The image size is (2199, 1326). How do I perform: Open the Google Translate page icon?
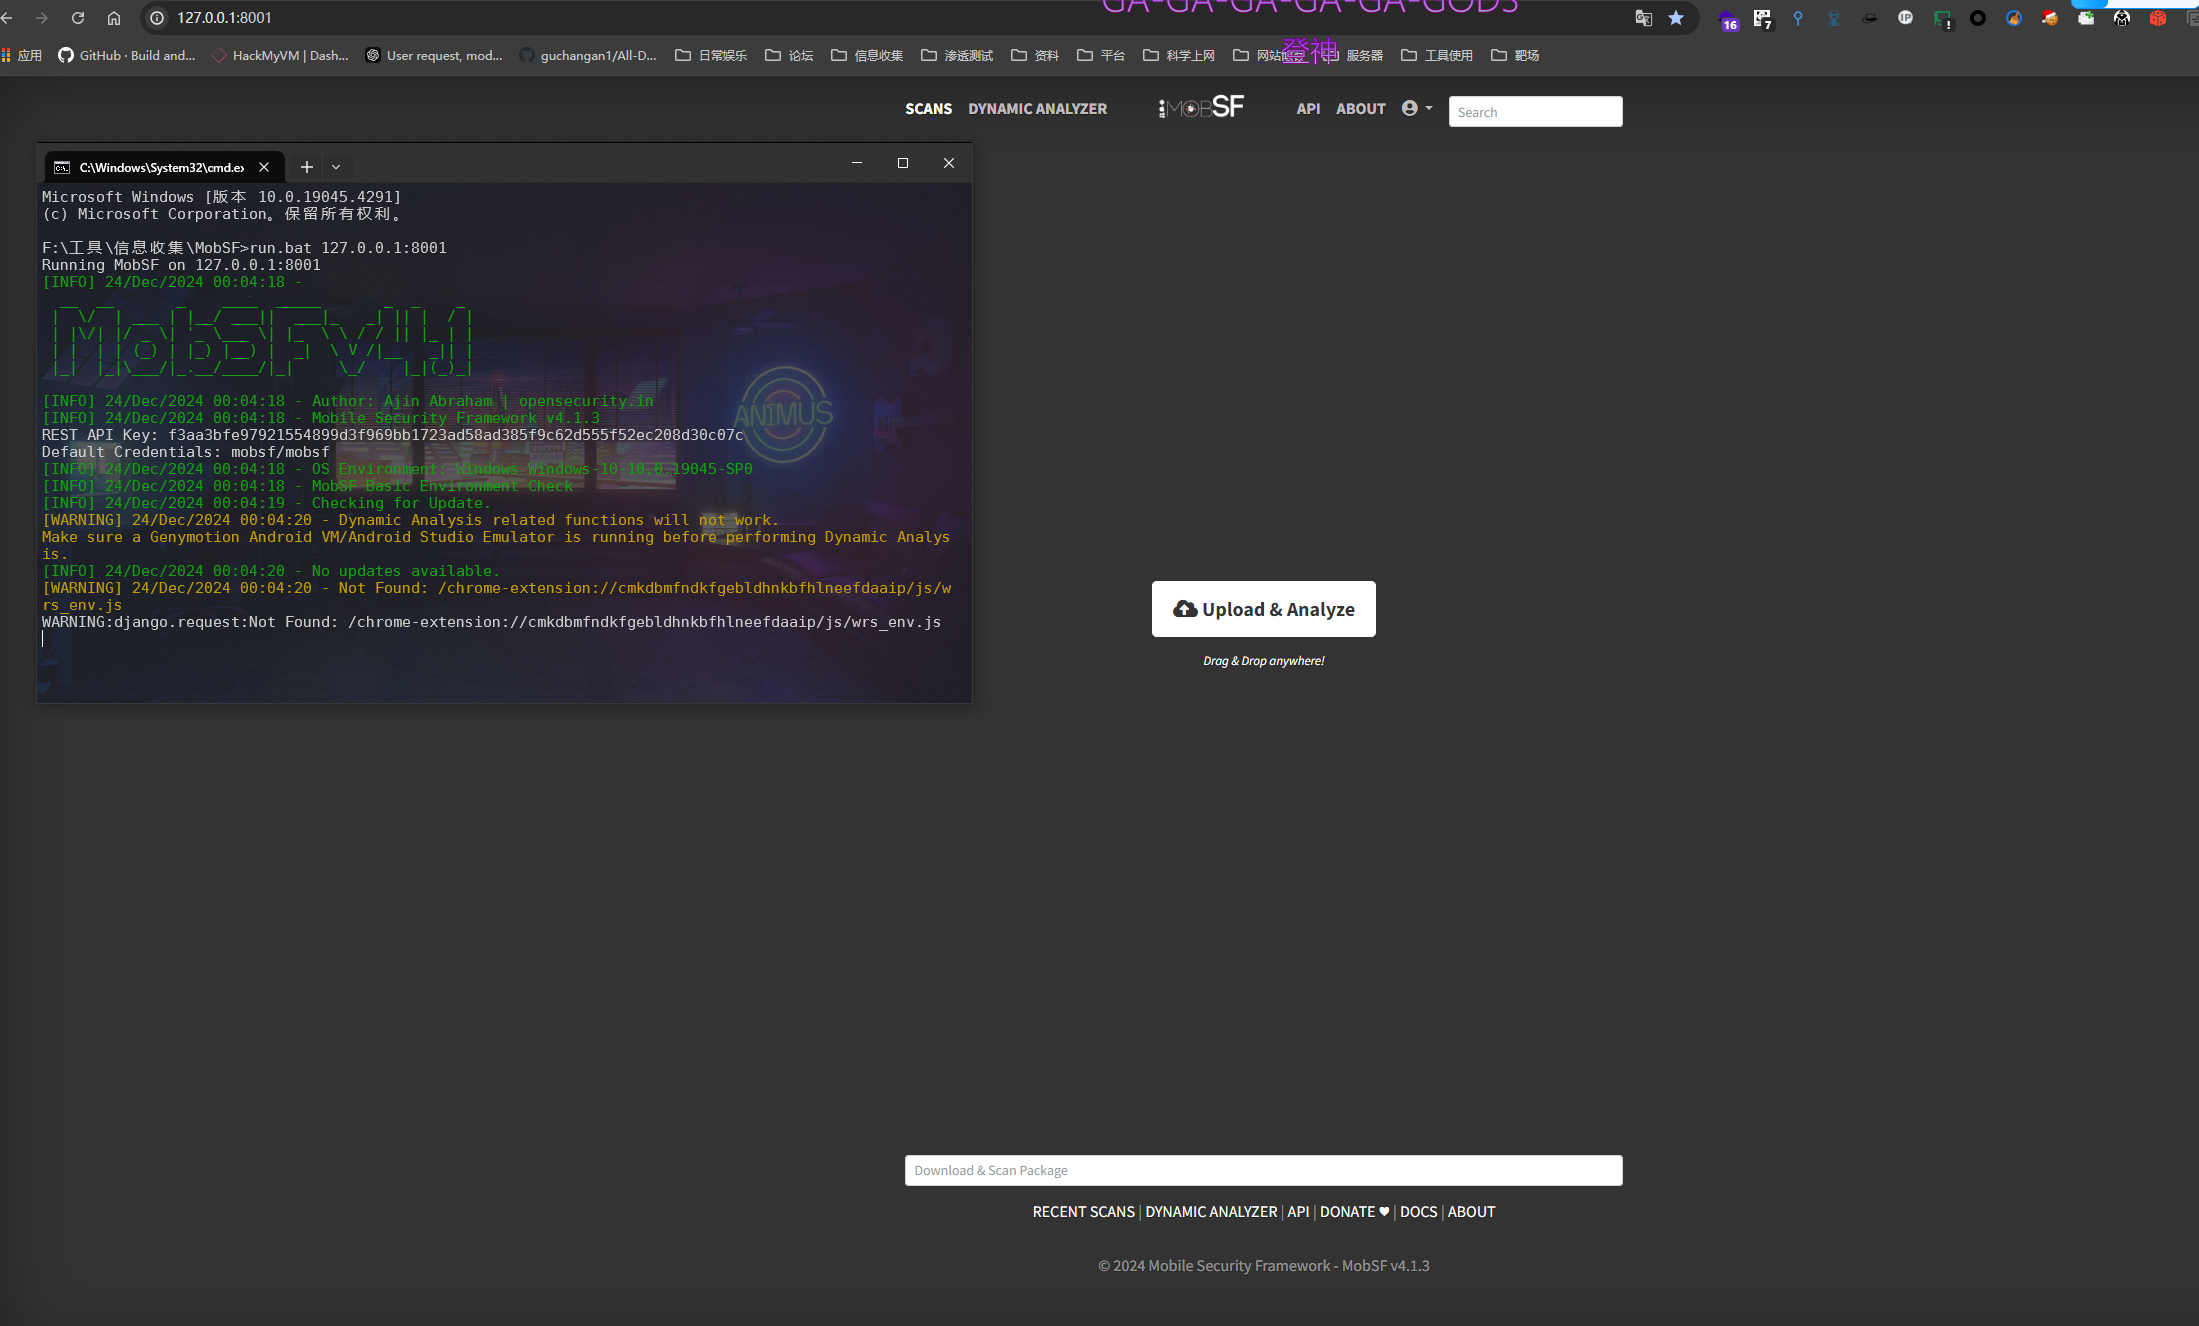coord(1643,18)
